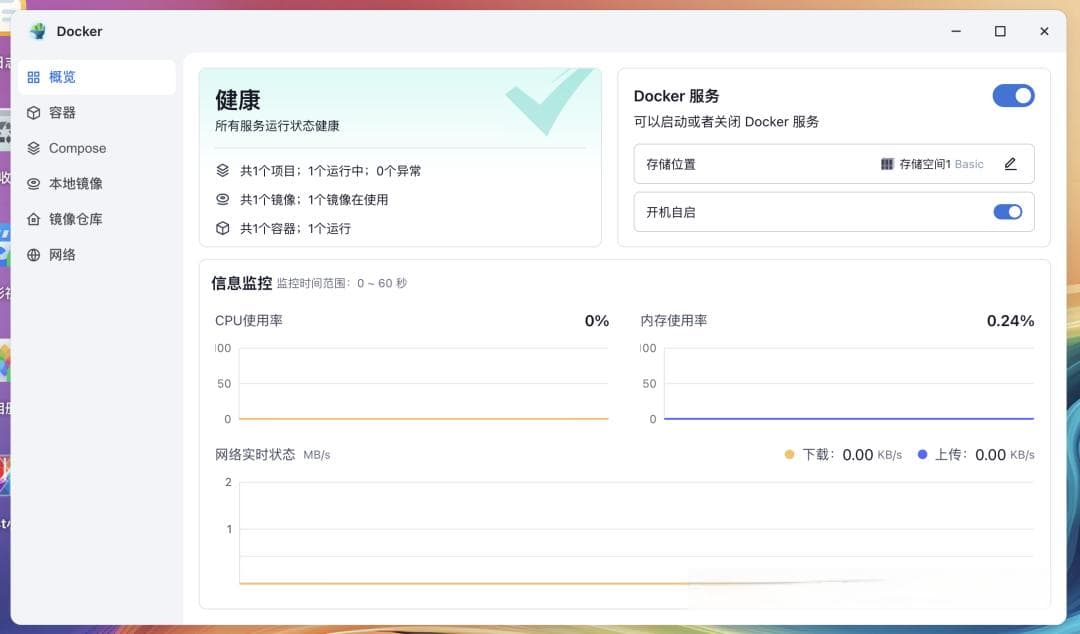Click the Docker 服务 heading
The image size is (1080, 634).
(x=676, y=96)
